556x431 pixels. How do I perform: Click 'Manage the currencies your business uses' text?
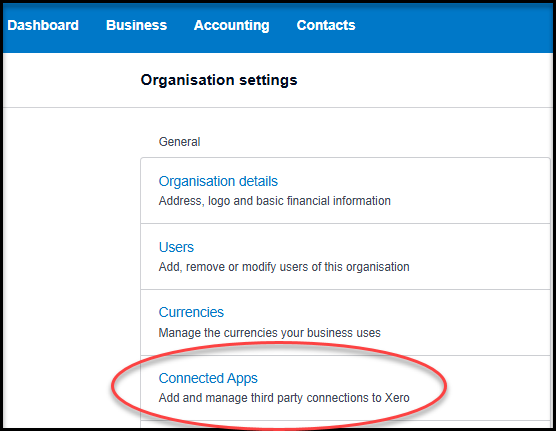tap(269, 333)
